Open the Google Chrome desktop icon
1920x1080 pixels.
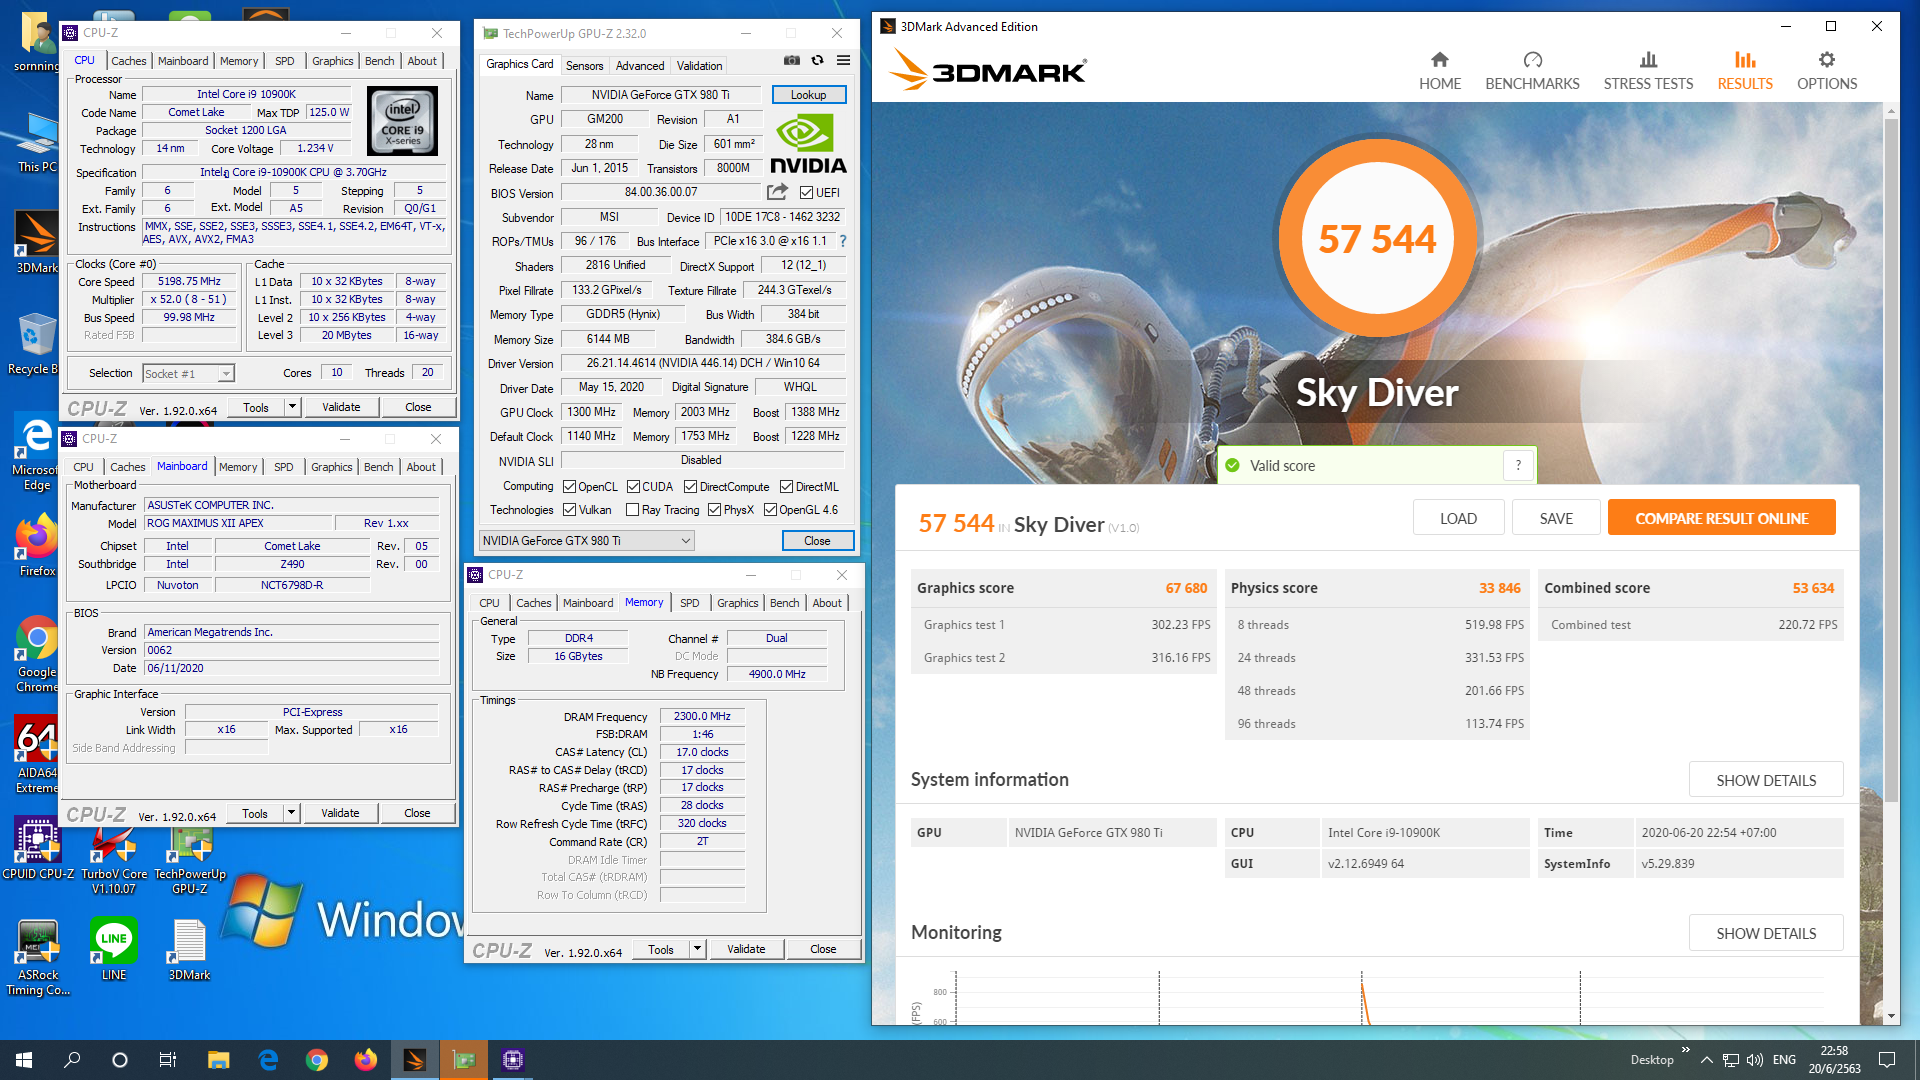(x=37, y=654)
